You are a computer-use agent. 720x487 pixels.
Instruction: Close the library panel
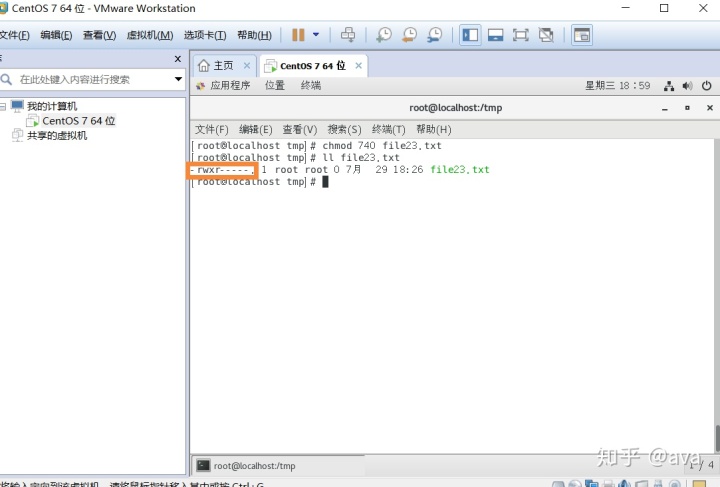tap(178, 59)
